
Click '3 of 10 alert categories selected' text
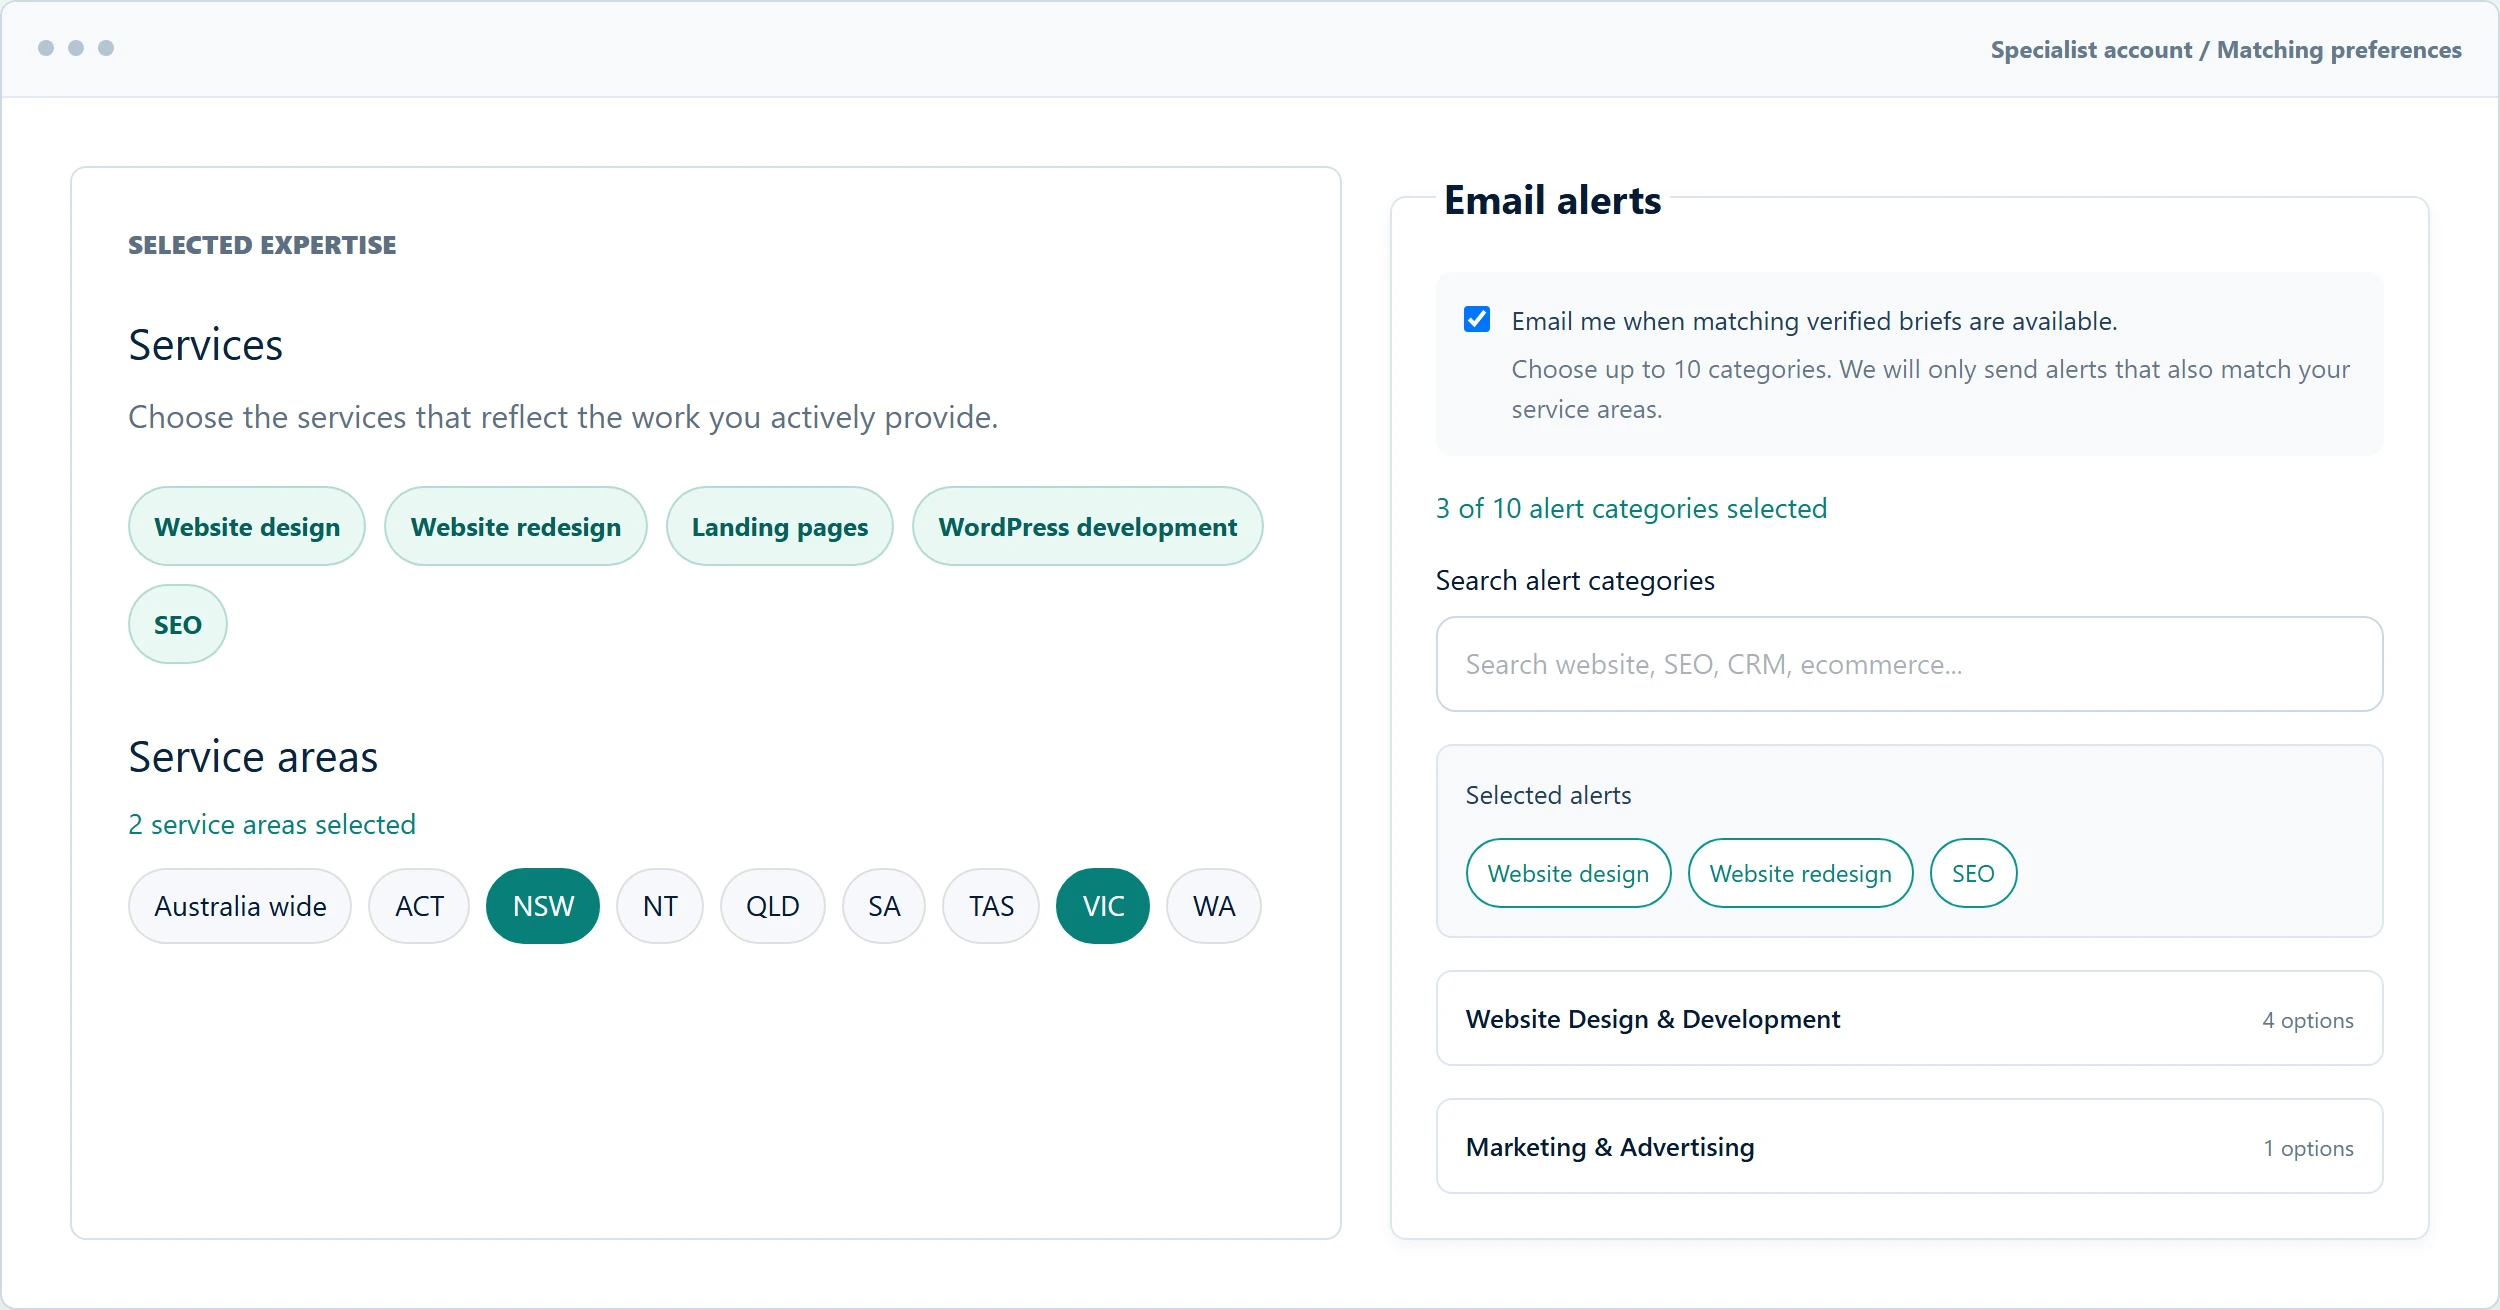tap(1631, 509)
